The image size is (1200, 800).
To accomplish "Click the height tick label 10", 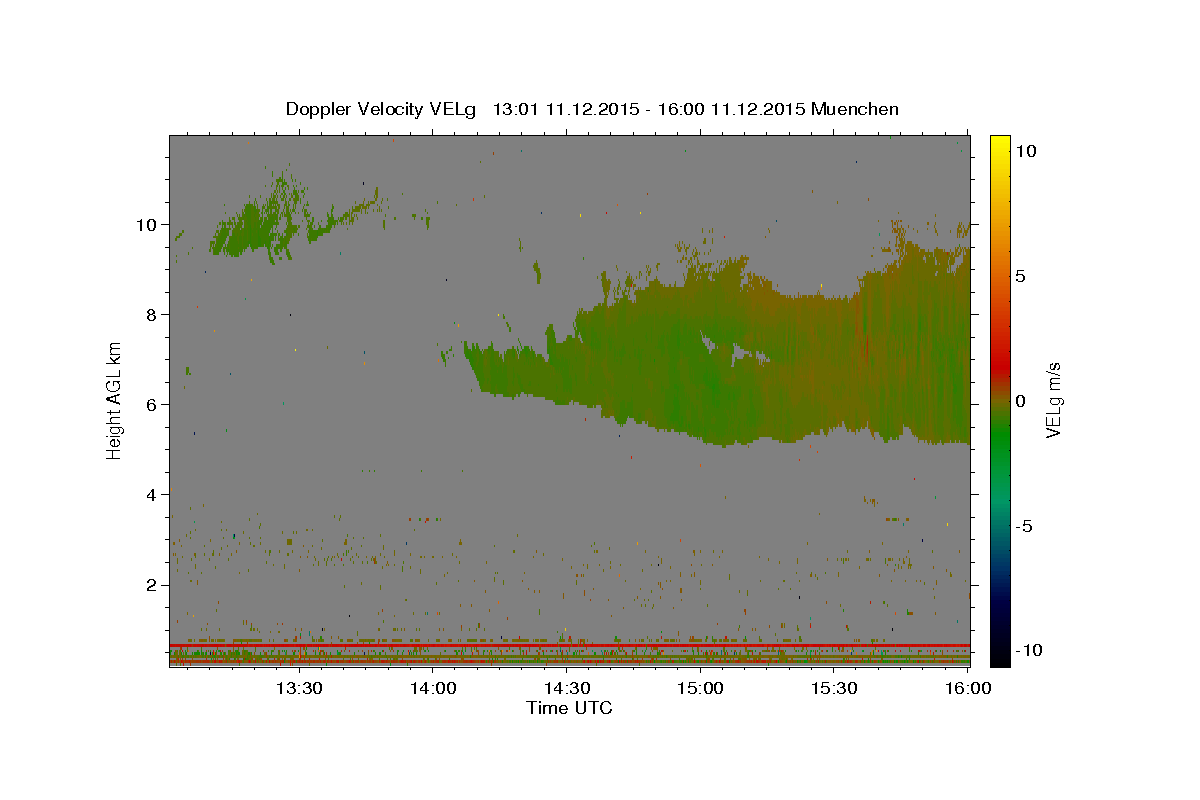I will (x=146, y=224).
